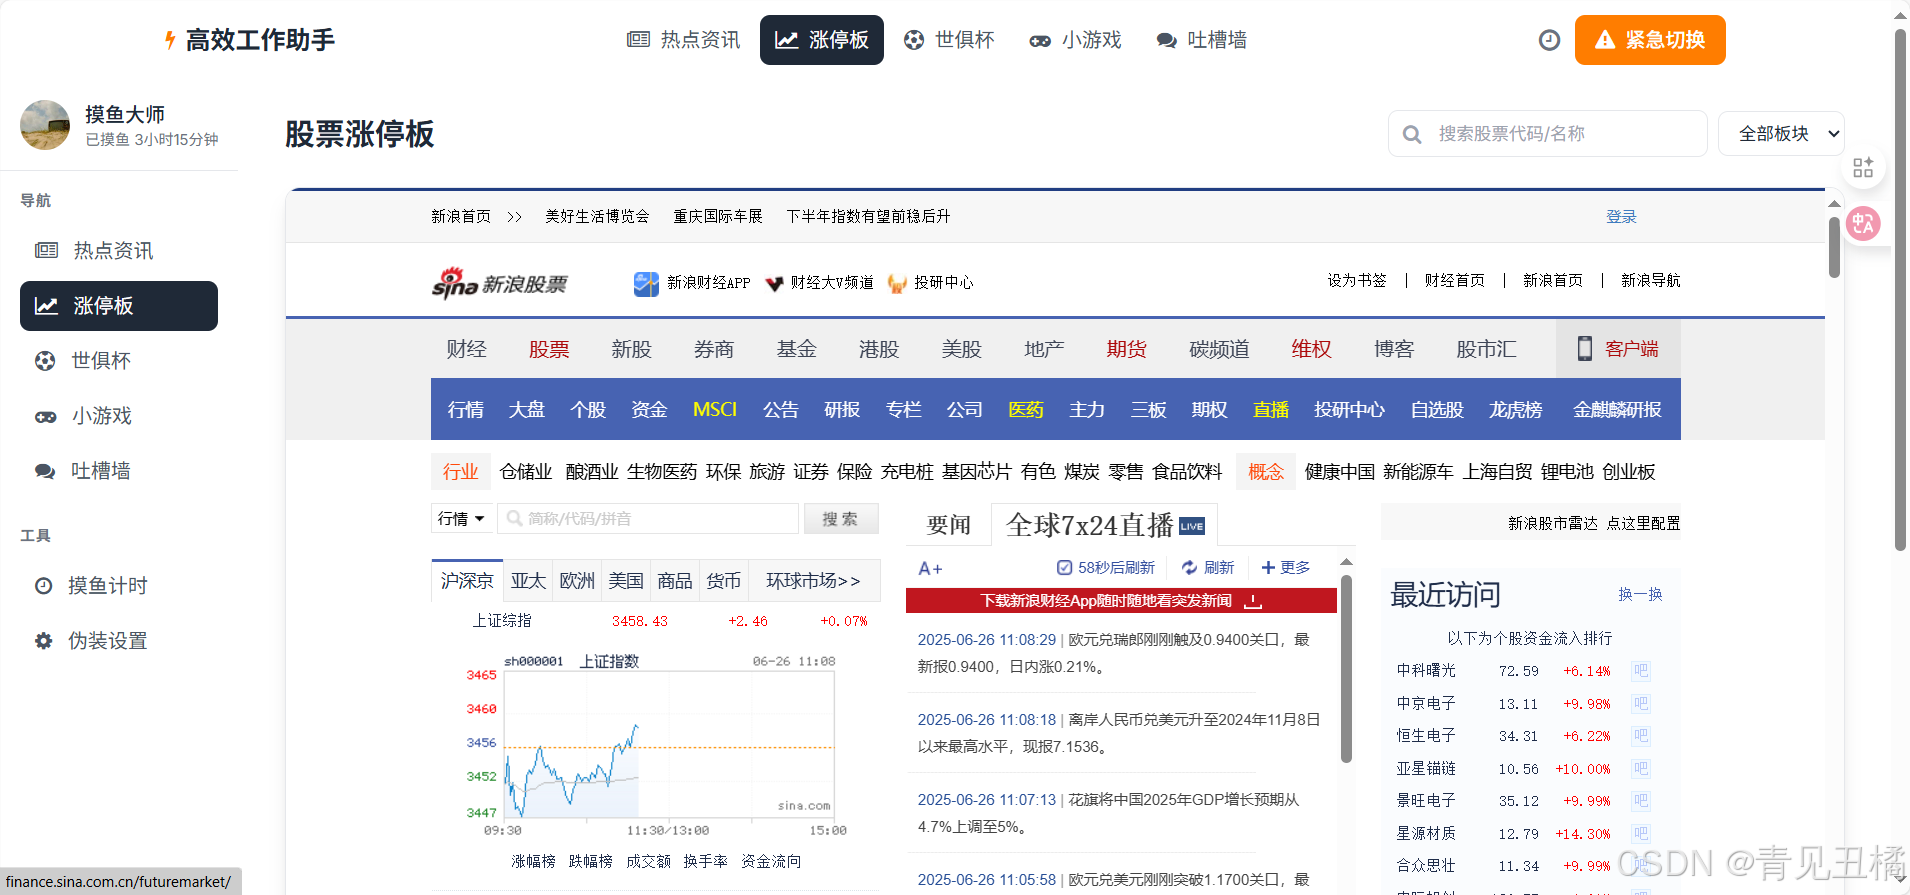Click the orange 紧急切换 button
This screenshot has height=895, width=1910.
(x=1650, y=40)
